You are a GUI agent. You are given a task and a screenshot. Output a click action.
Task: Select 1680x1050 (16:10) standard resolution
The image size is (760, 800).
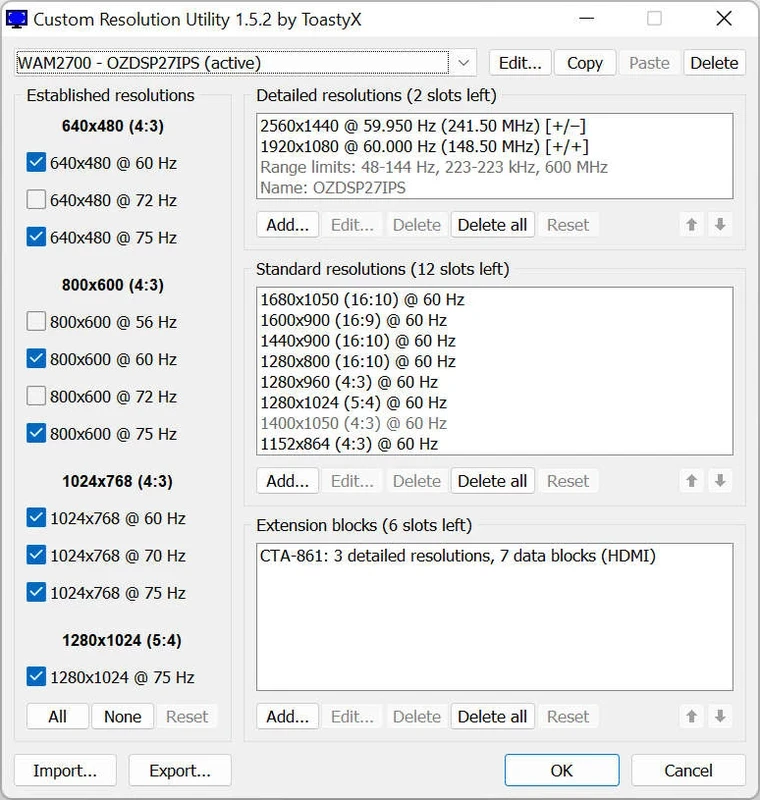click(x=362, y=299)
